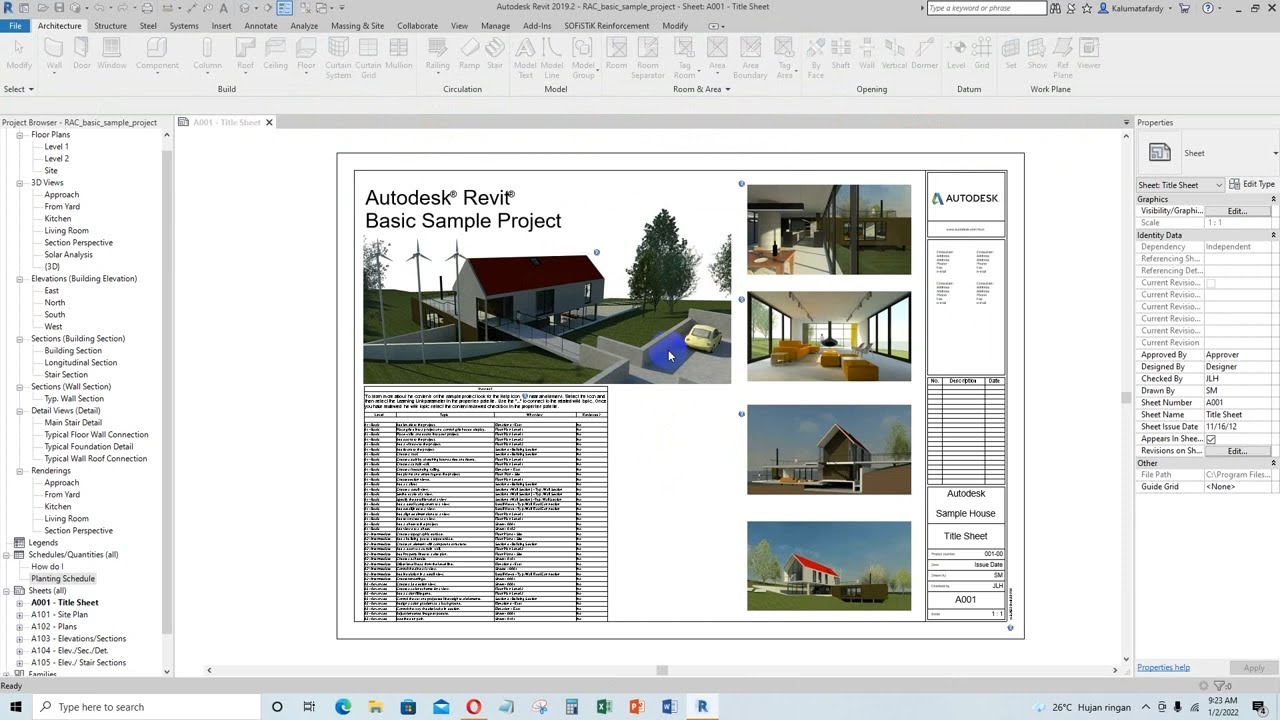Open the work plane Viewer
This screenshot has height=720, width=1280.
pyautogui.click(x=1089, y=54)
